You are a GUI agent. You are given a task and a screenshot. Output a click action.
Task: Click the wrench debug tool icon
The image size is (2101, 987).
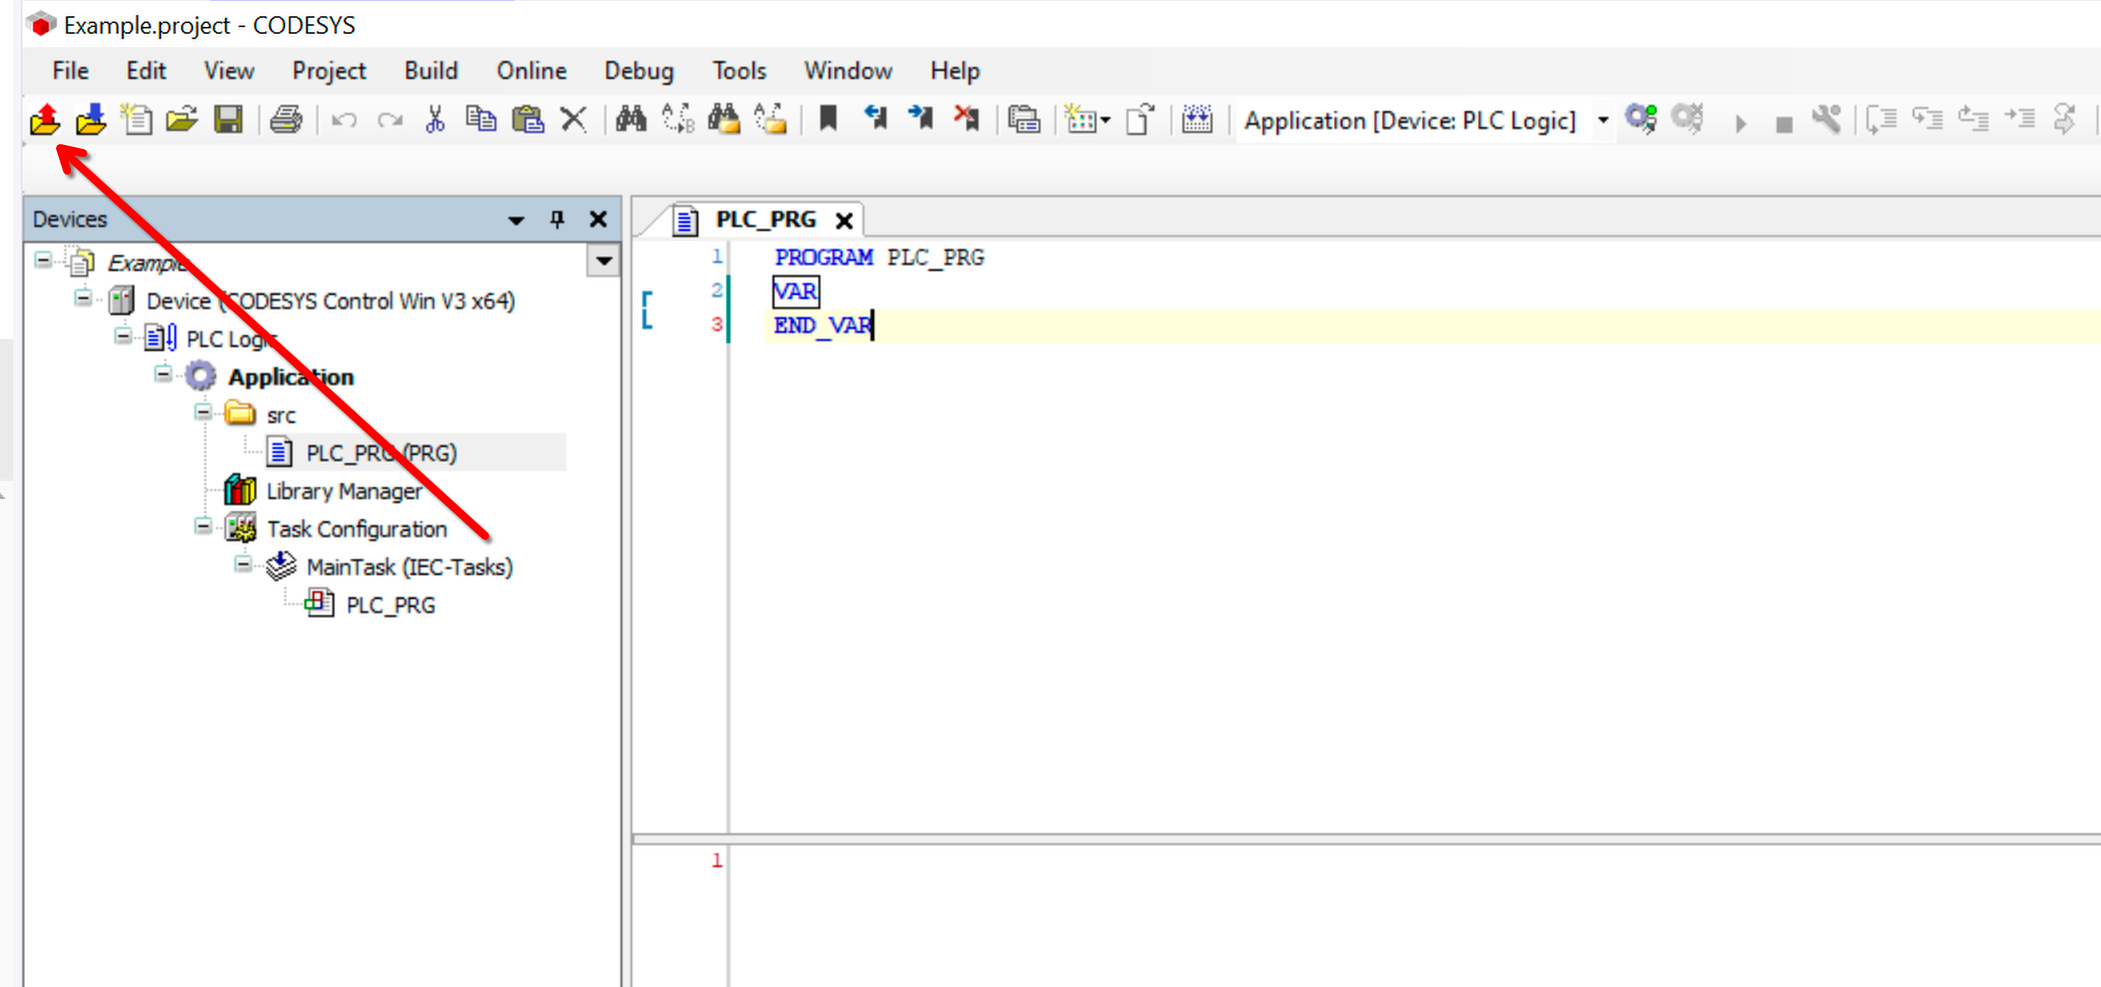[1827, 120]
